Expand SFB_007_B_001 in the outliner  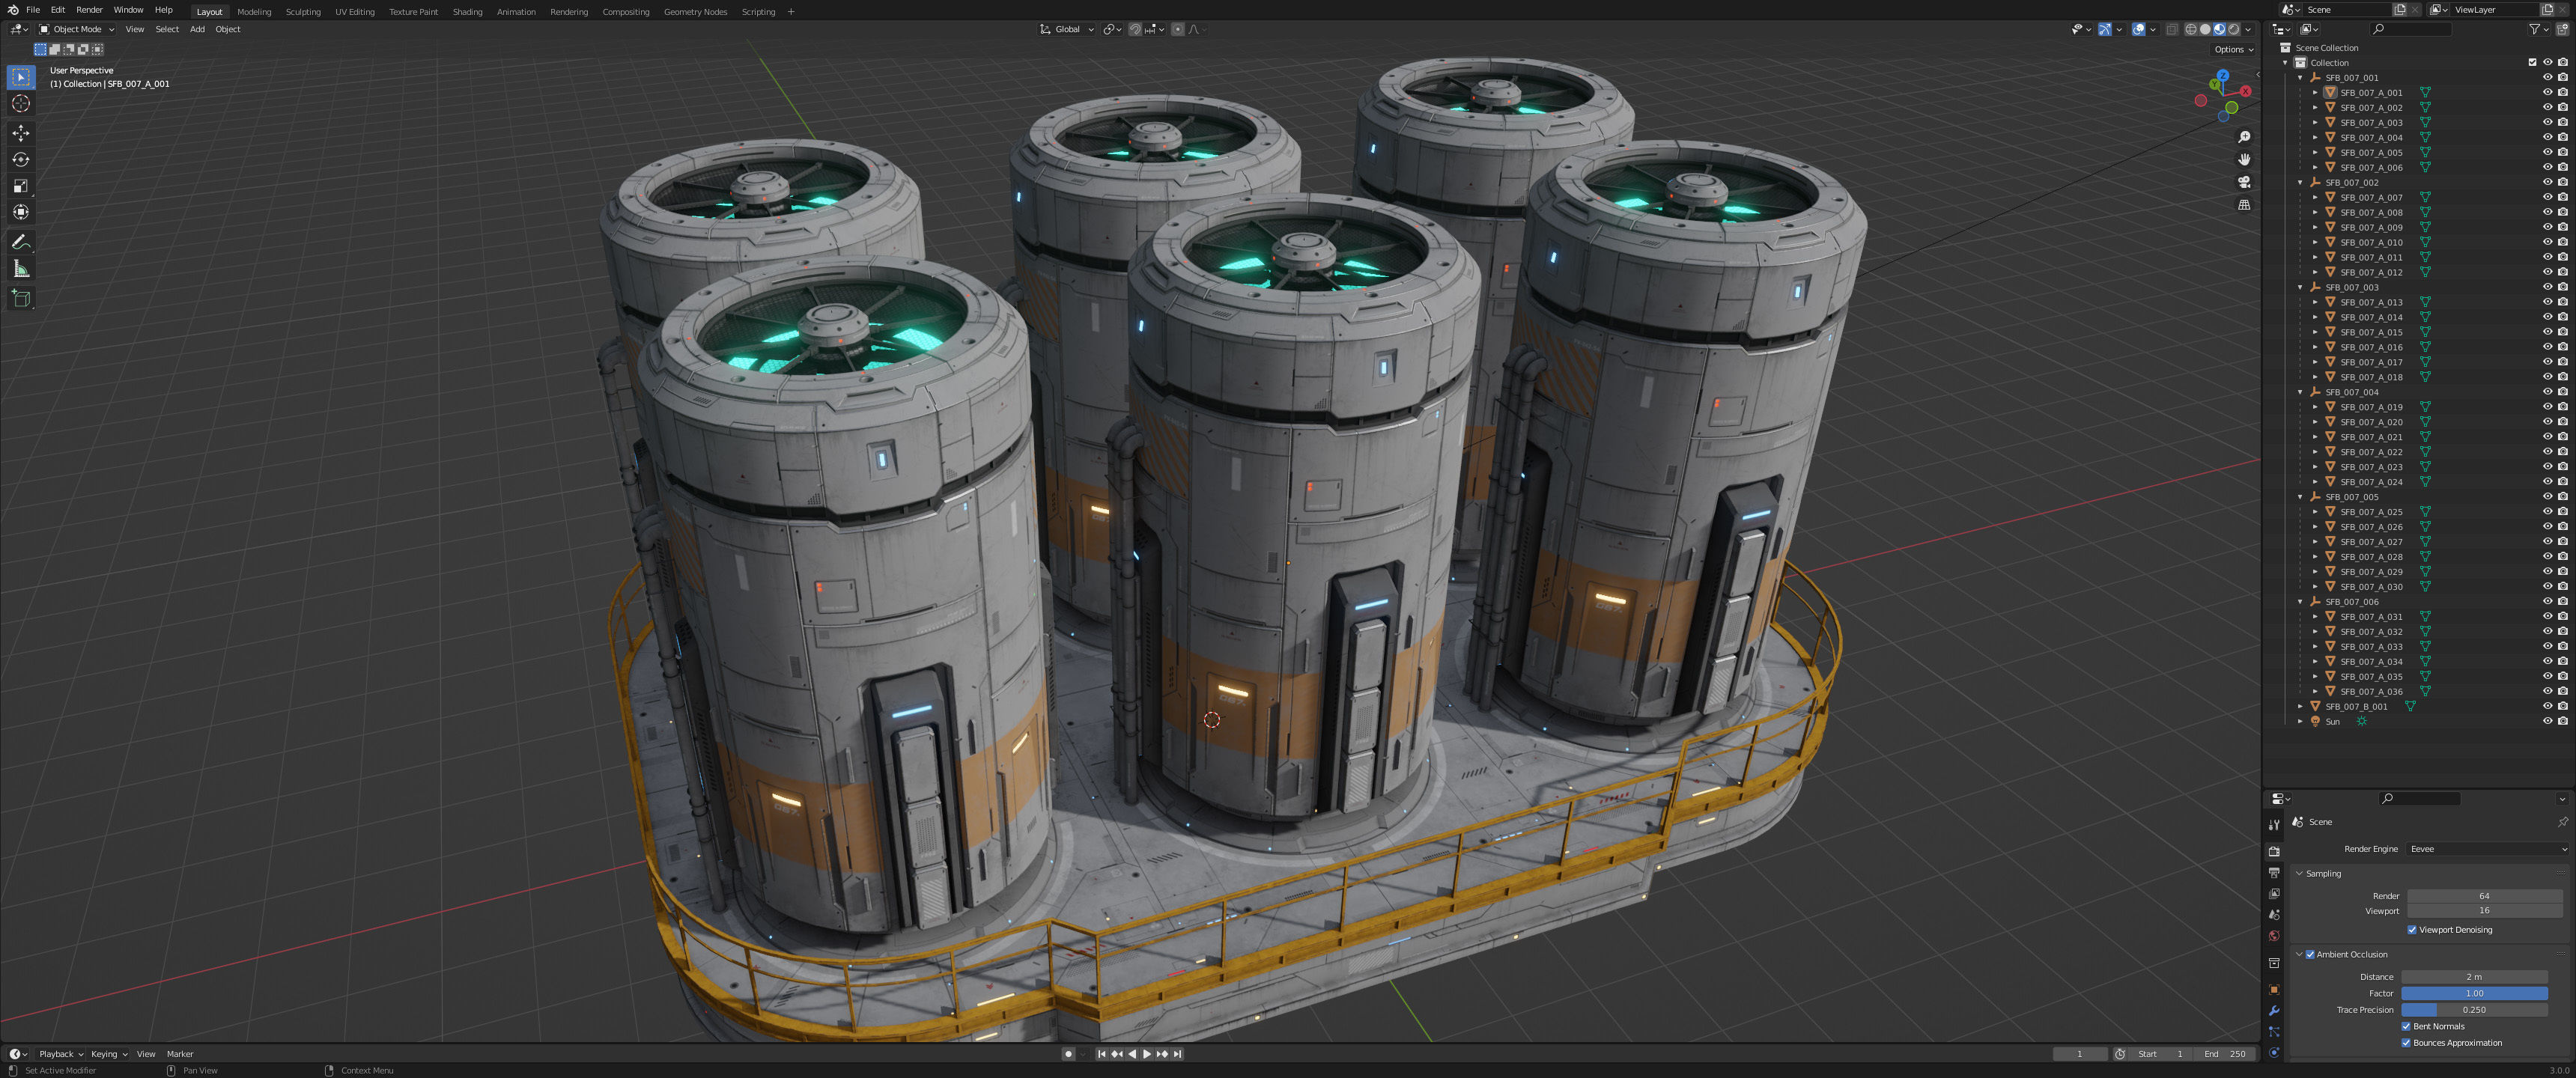(2300, 706)
